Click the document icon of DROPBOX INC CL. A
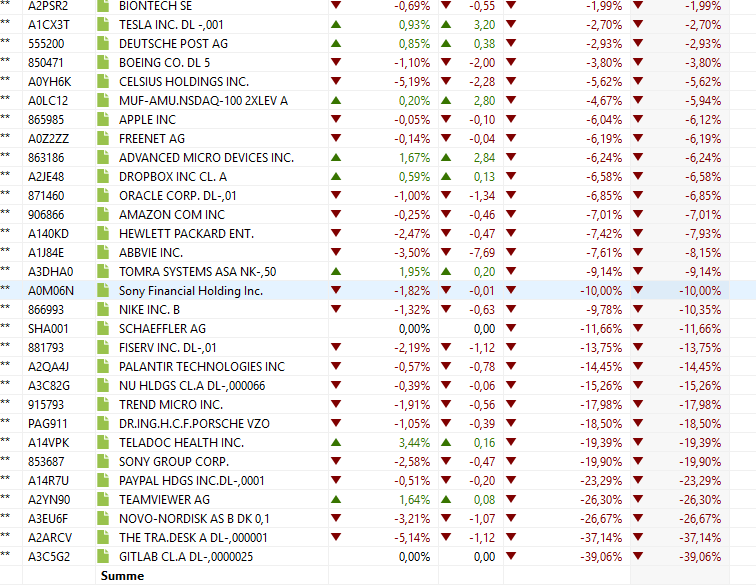756x585 pixels. [103, 177]
